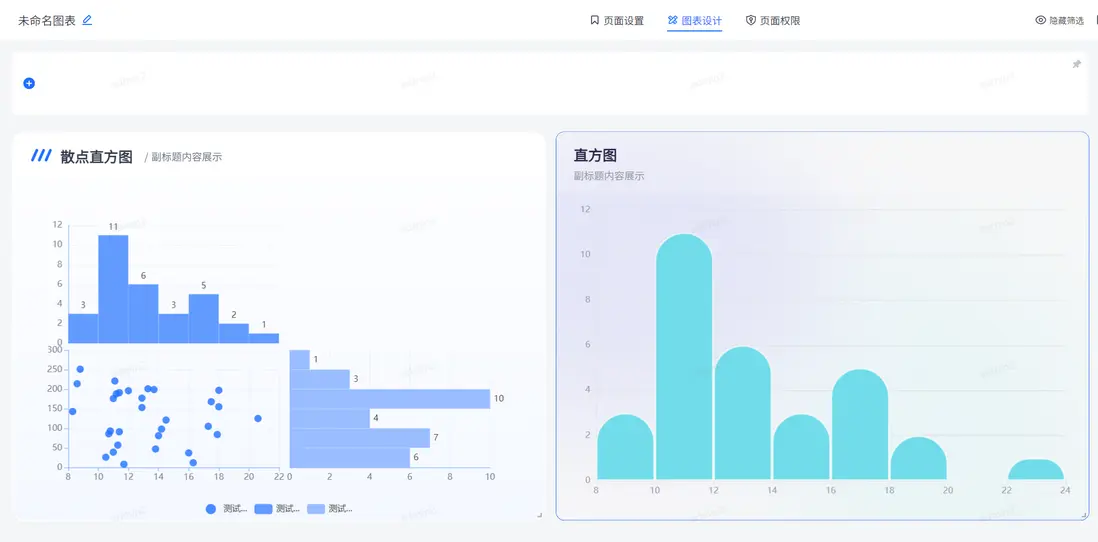The width and height of the screenshot is (1098, 542).
Task: Click the blue histogram bar labeled 6 on top
Action: click(143, 314)
